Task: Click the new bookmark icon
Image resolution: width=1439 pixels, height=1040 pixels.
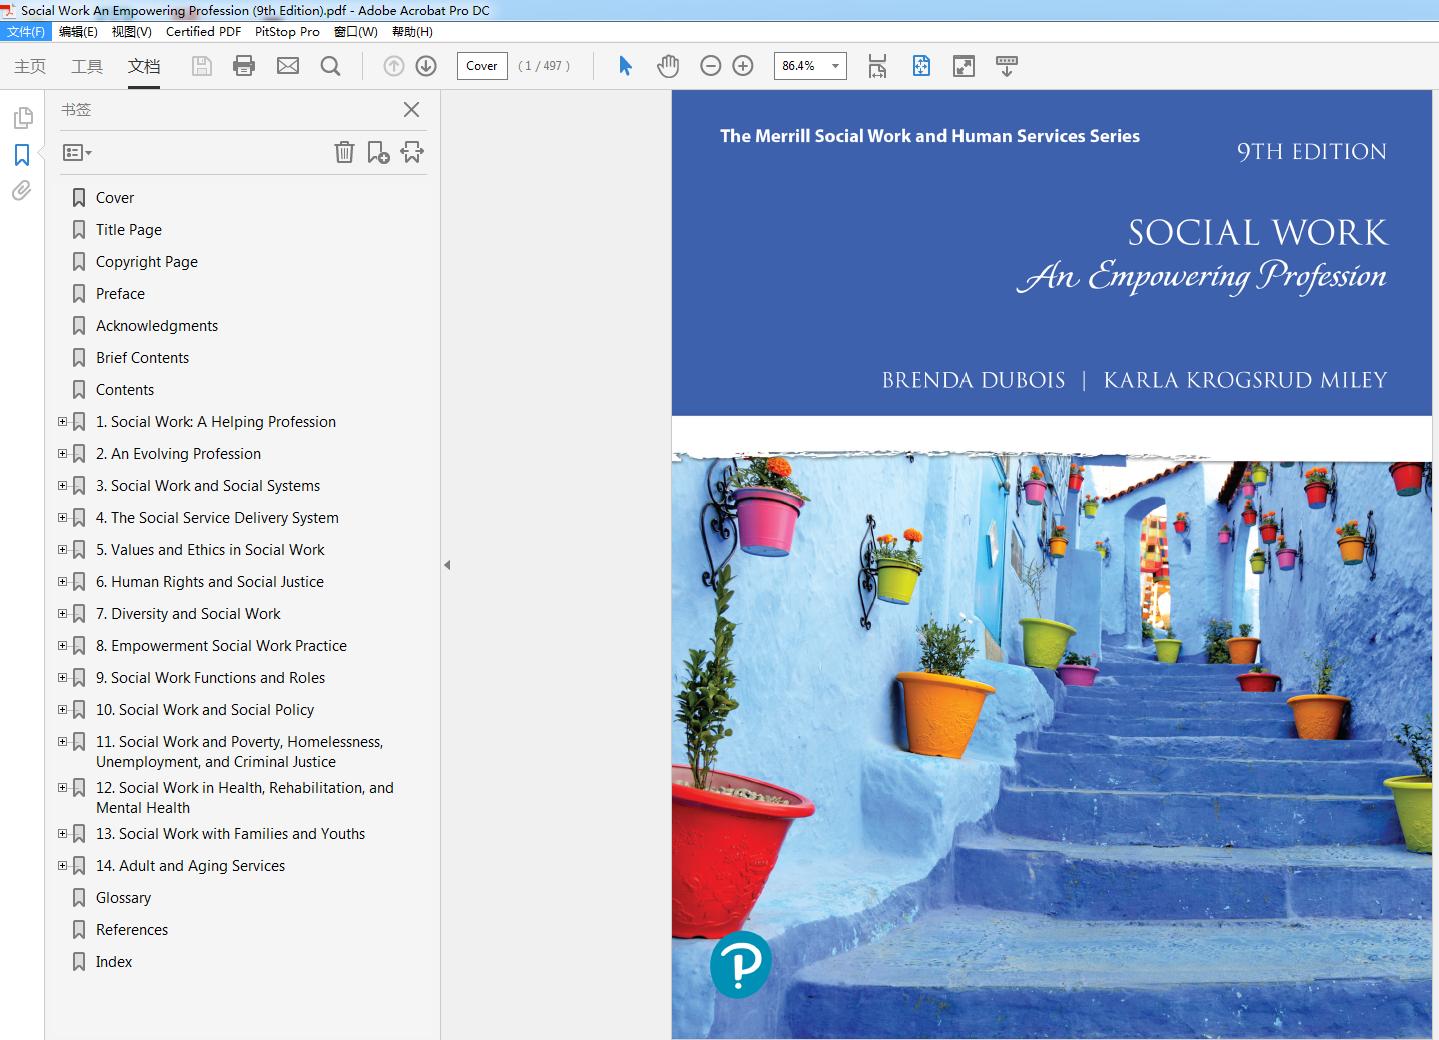Action: [x=378, y=152]
